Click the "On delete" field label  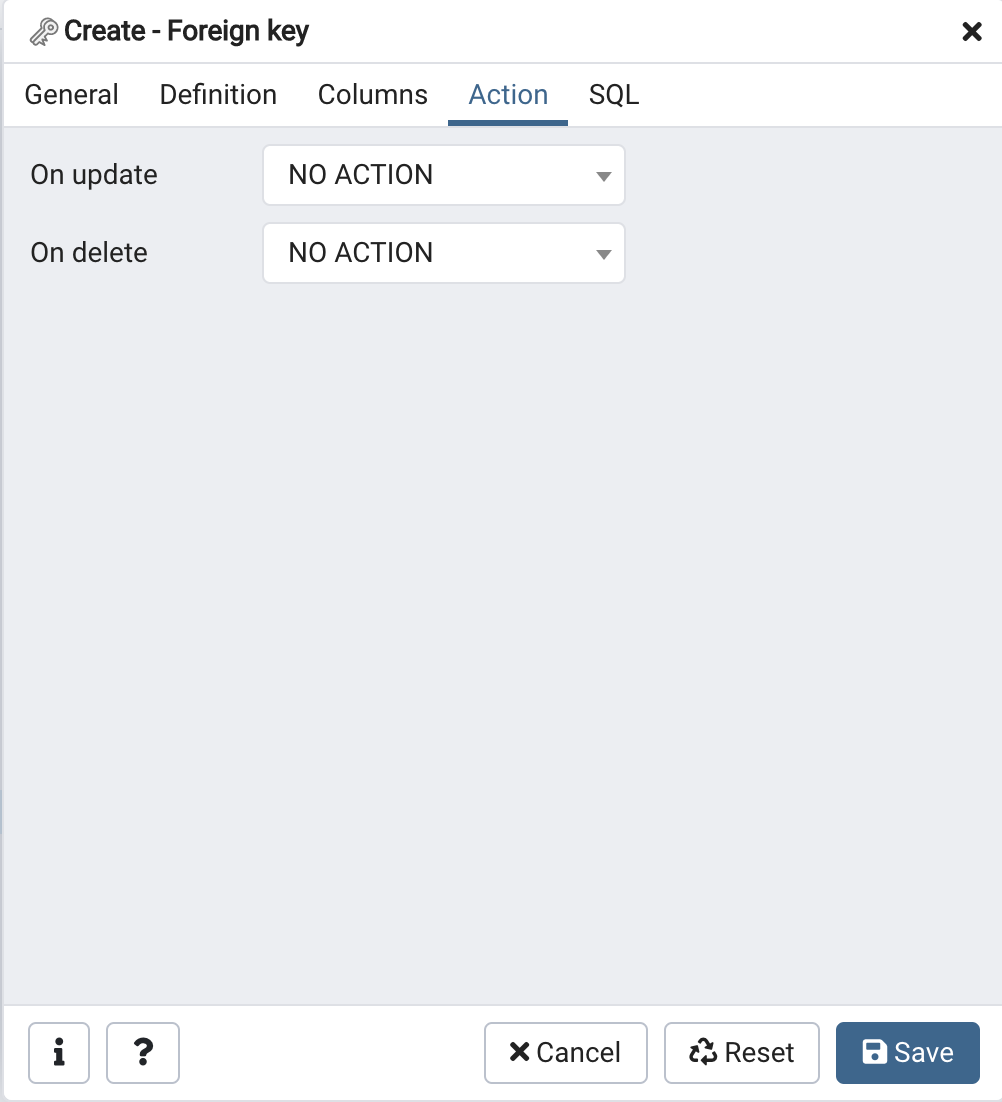point(89,253)
